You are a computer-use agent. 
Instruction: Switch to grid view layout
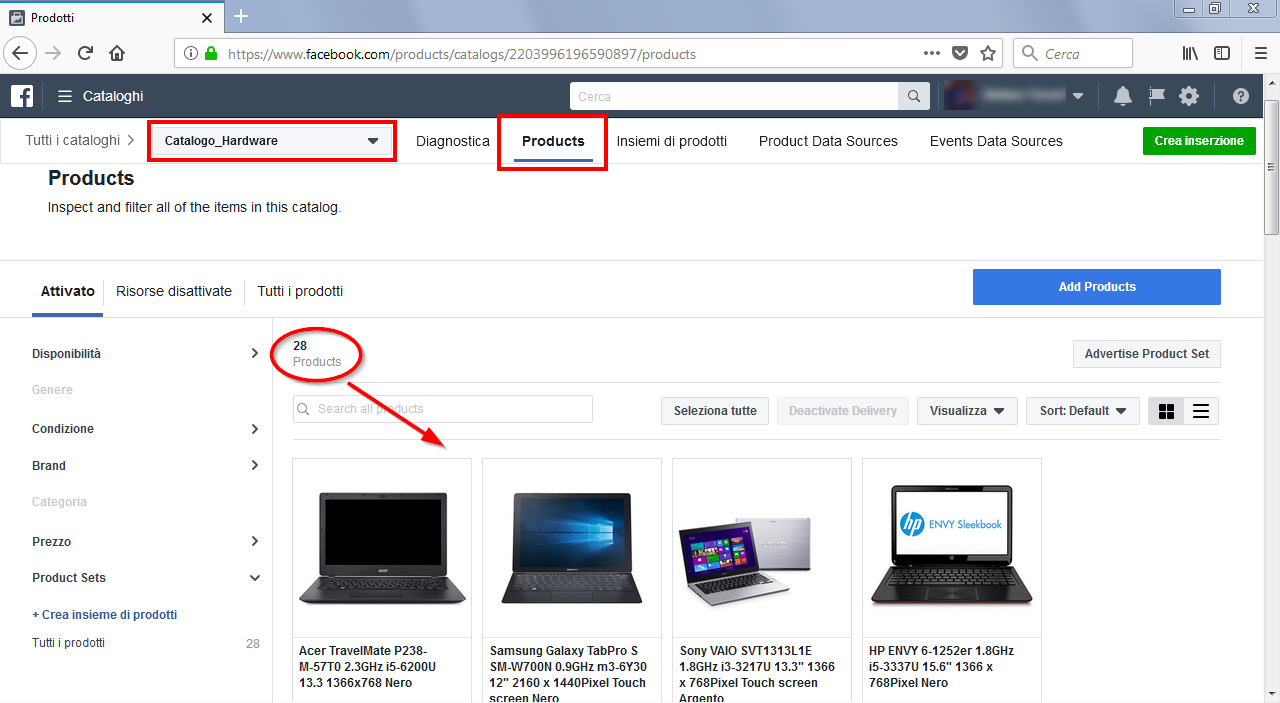[x=1166, y=411]
